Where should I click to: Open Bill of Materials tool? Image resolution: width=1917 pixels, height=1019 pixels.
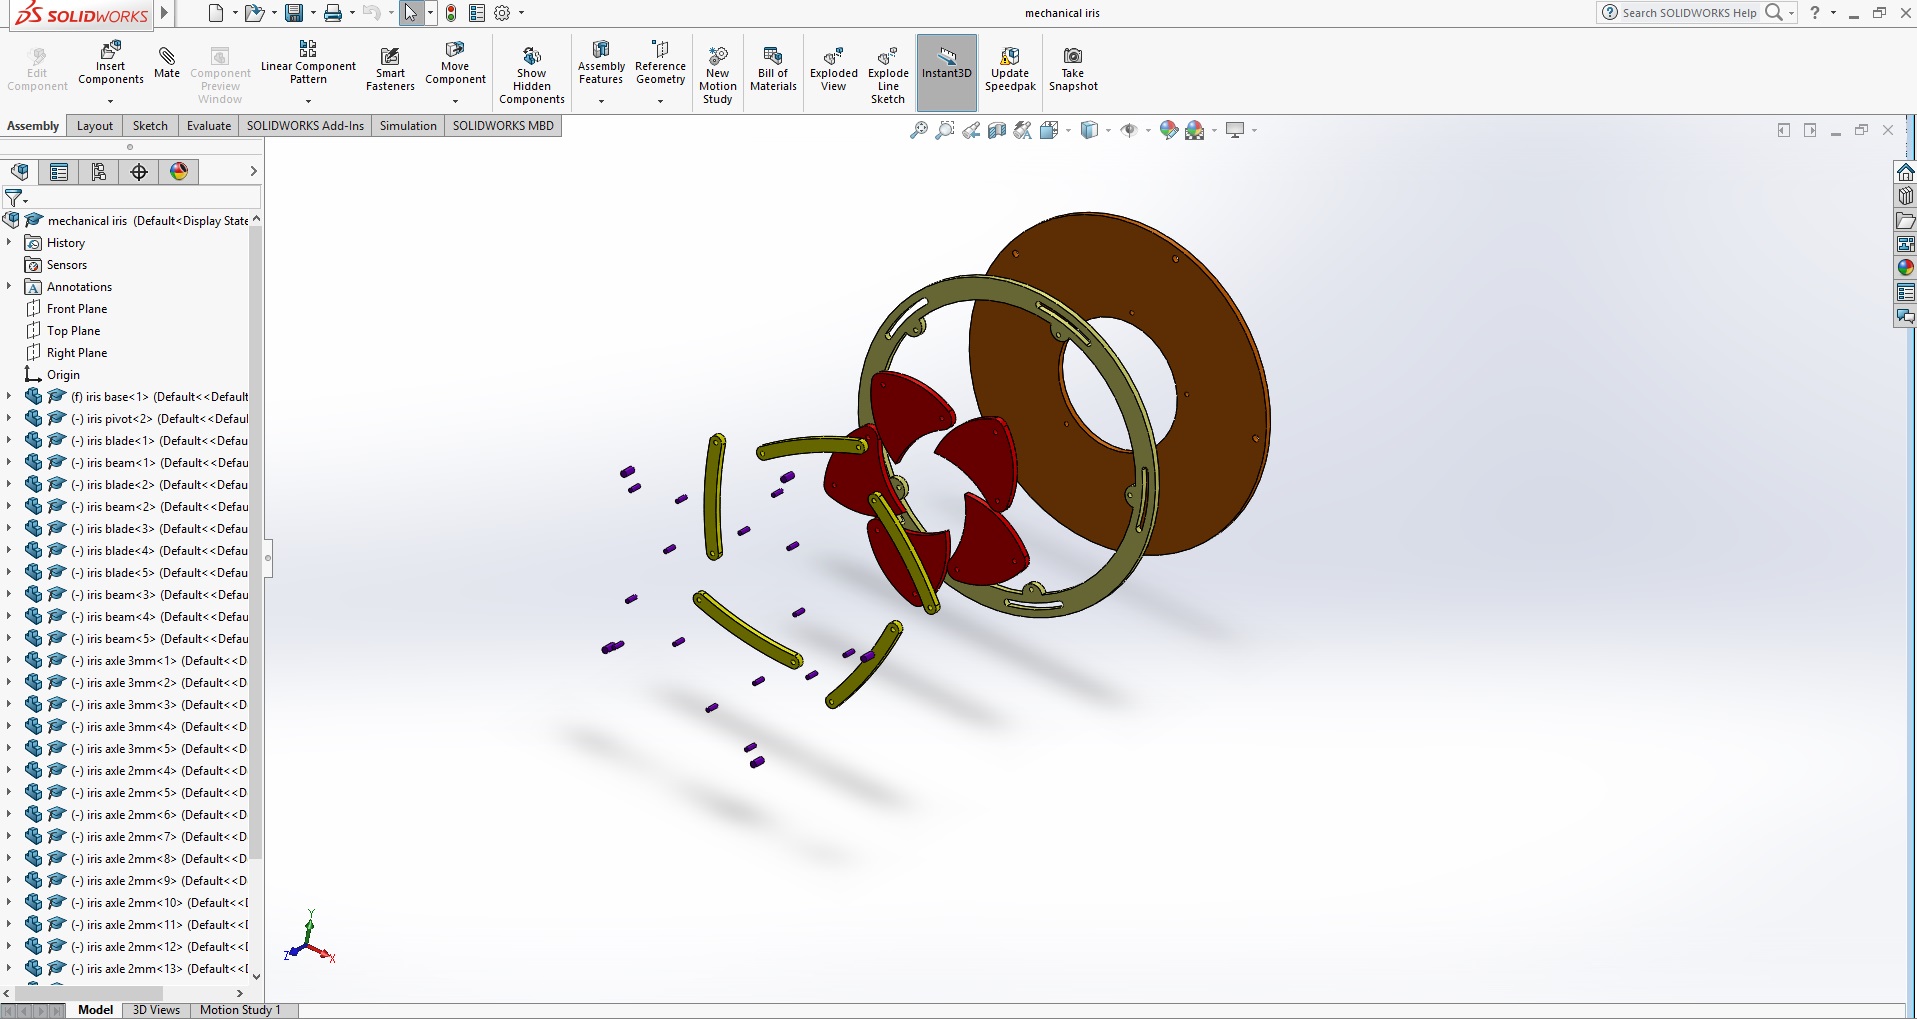(x=773, y=69)
